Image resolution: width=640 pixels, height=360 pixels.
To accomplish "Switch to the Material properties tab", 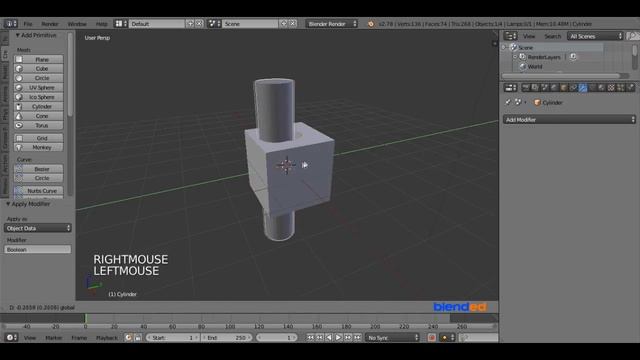I will (x=602, y=87).
